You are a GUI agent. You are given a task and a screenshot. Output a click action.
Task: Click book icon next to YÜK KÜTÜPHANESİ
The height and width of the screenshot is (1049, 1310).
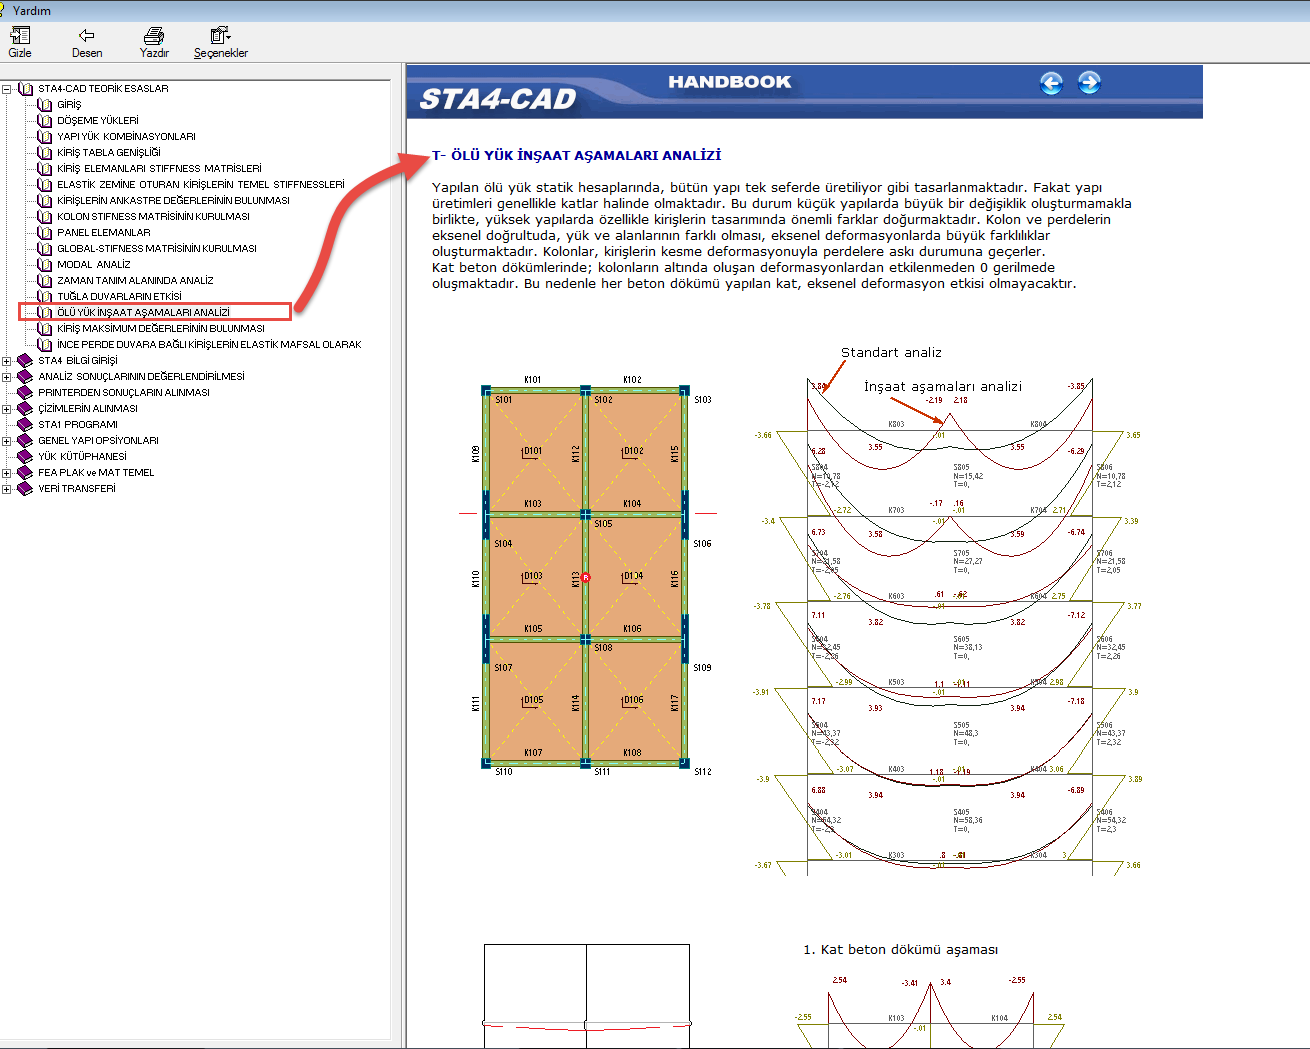(x=25, y=456)
